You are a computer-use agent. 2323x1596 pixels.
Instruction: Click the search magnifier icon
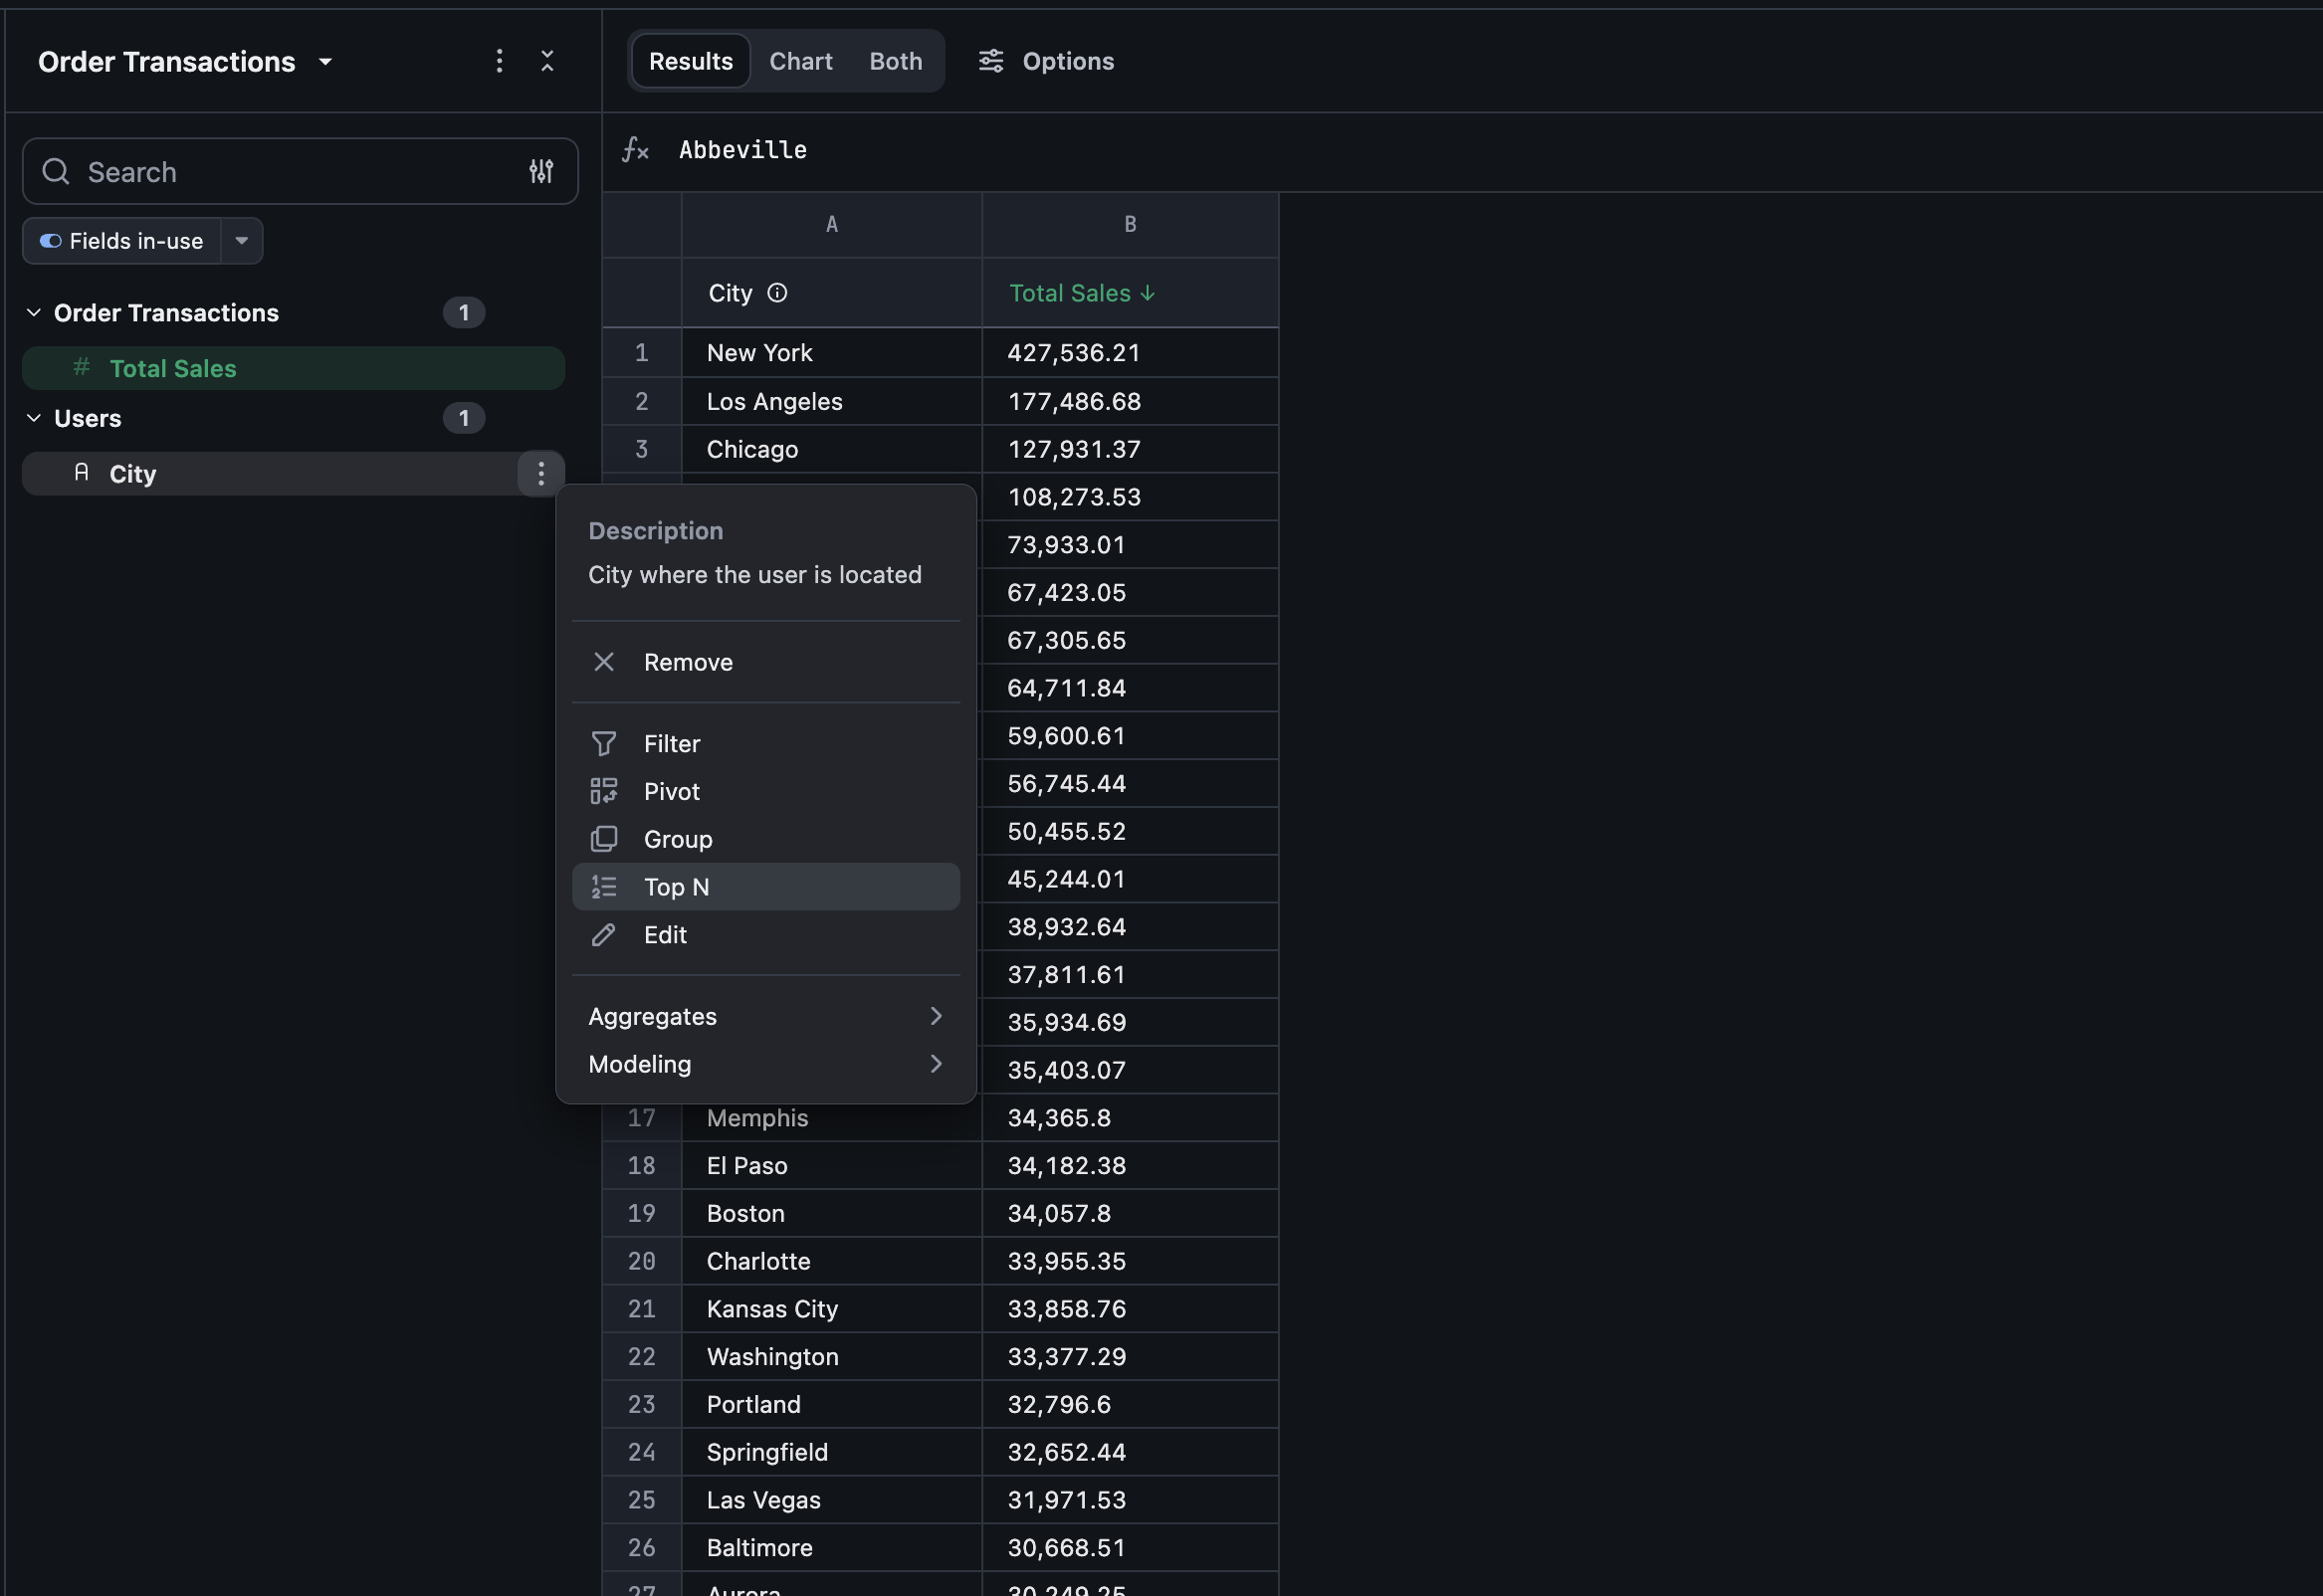pos(56,171)
